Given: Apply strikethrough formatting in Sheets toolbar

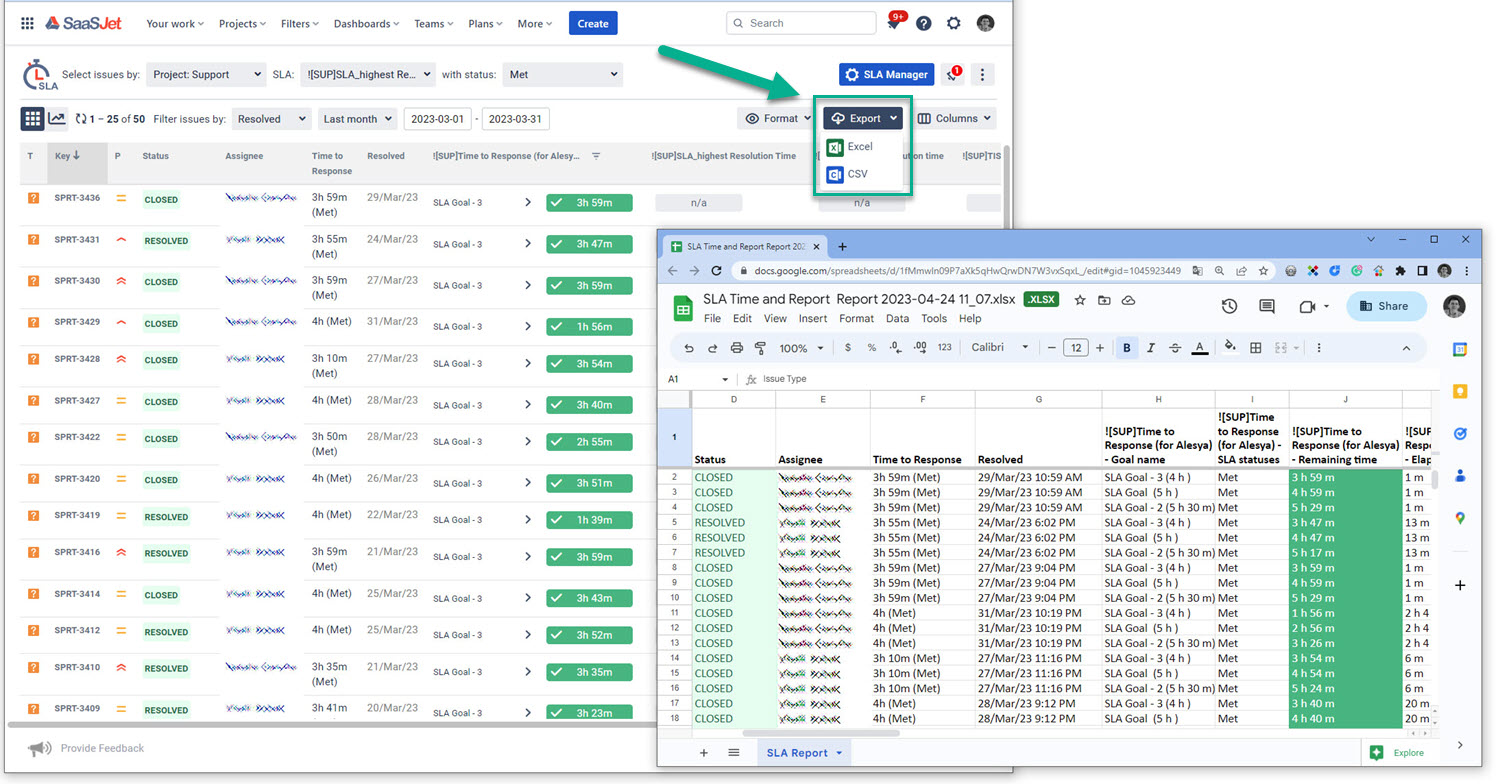Looking at the screenshot, I should click(1174, 347).
